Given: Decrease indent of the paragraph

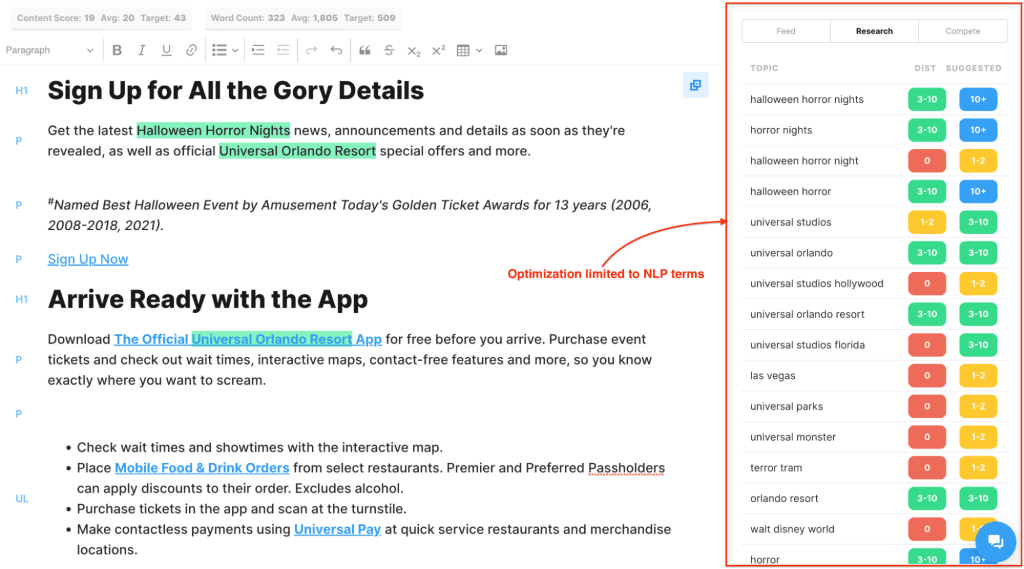Looking at the screenshot, I should [x=283, y=50].
